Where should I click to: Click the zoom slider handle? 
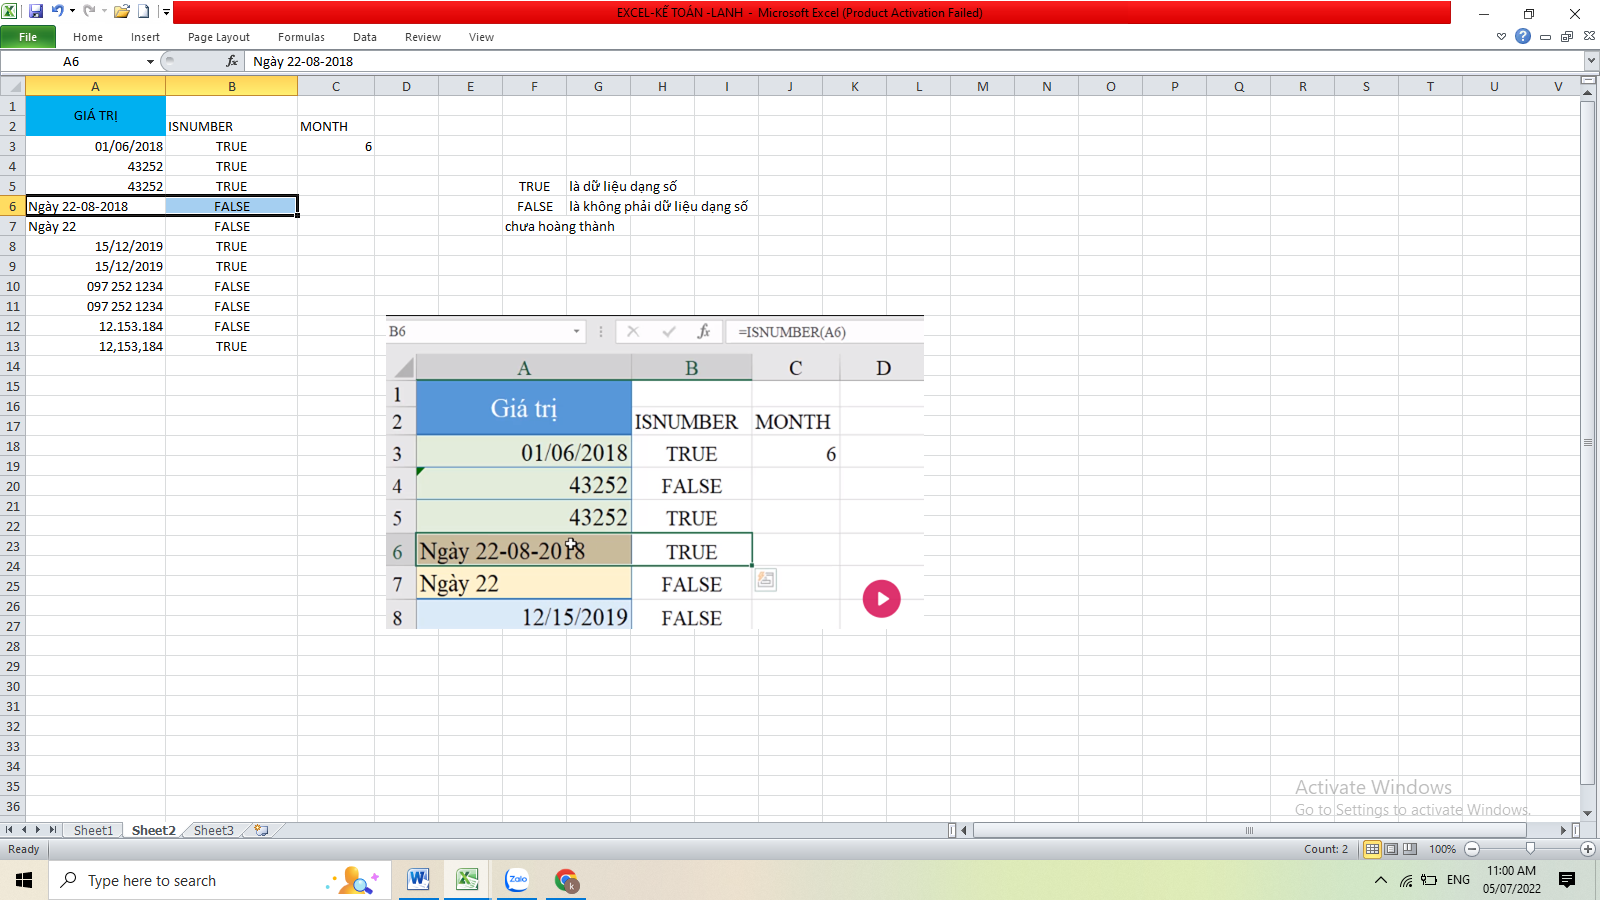tap(1530, 849)
